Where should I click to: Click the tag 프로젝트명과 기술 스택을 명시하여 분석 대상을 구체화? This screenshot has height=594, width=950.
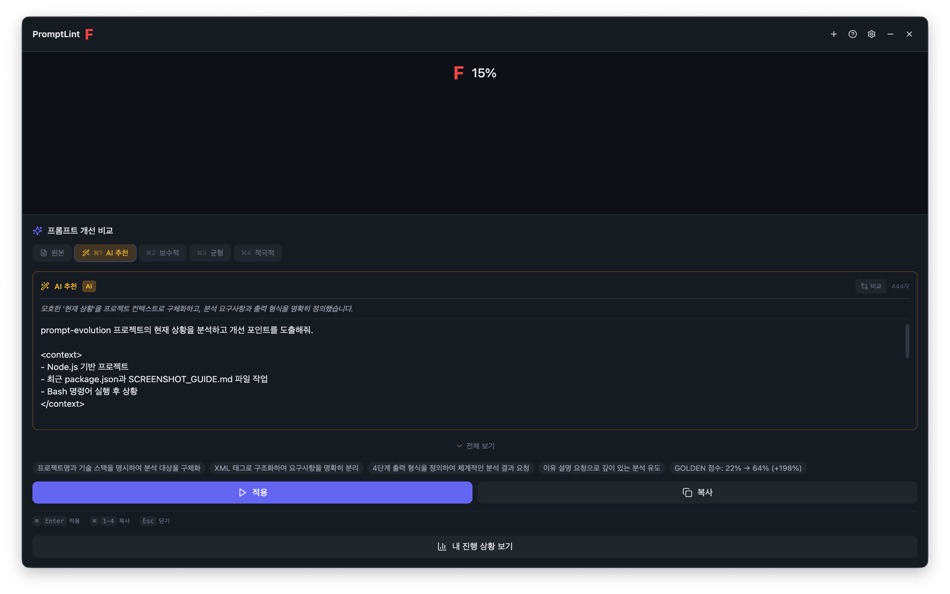pos(119,469)
